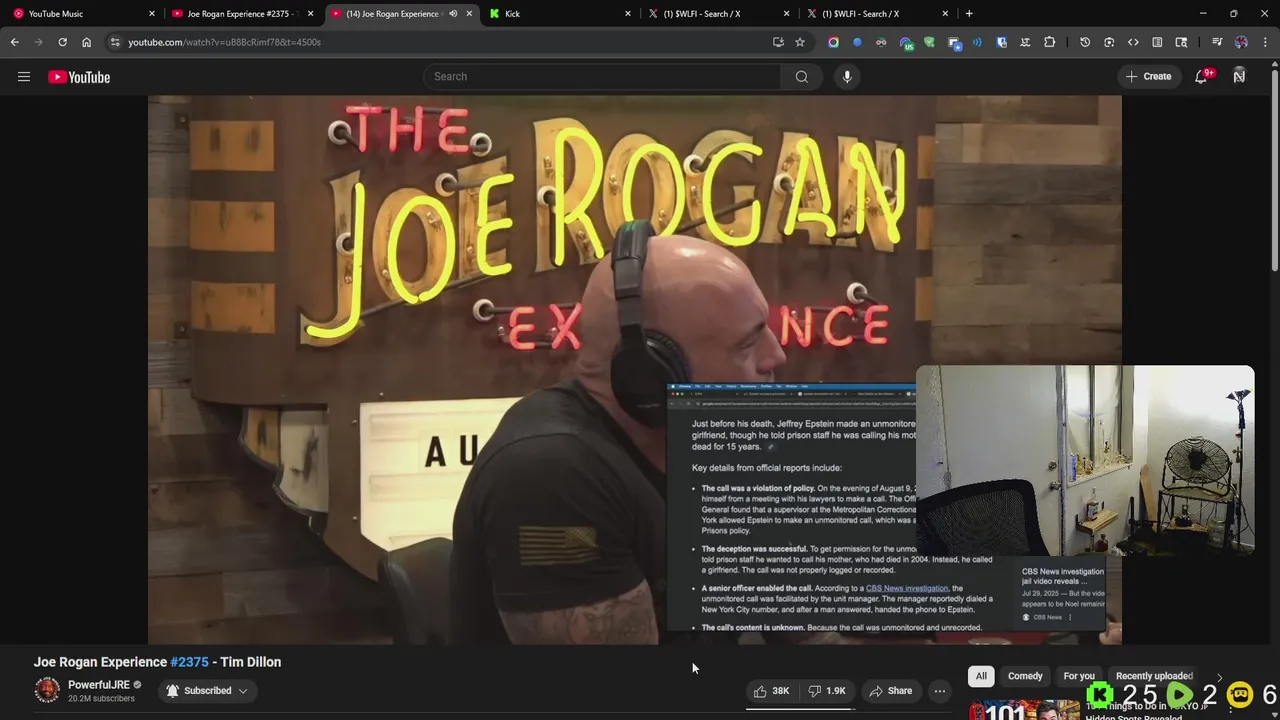Open the history clock toolbar icon
This screenshot has width=1280, height=720.
(1085, 42)
